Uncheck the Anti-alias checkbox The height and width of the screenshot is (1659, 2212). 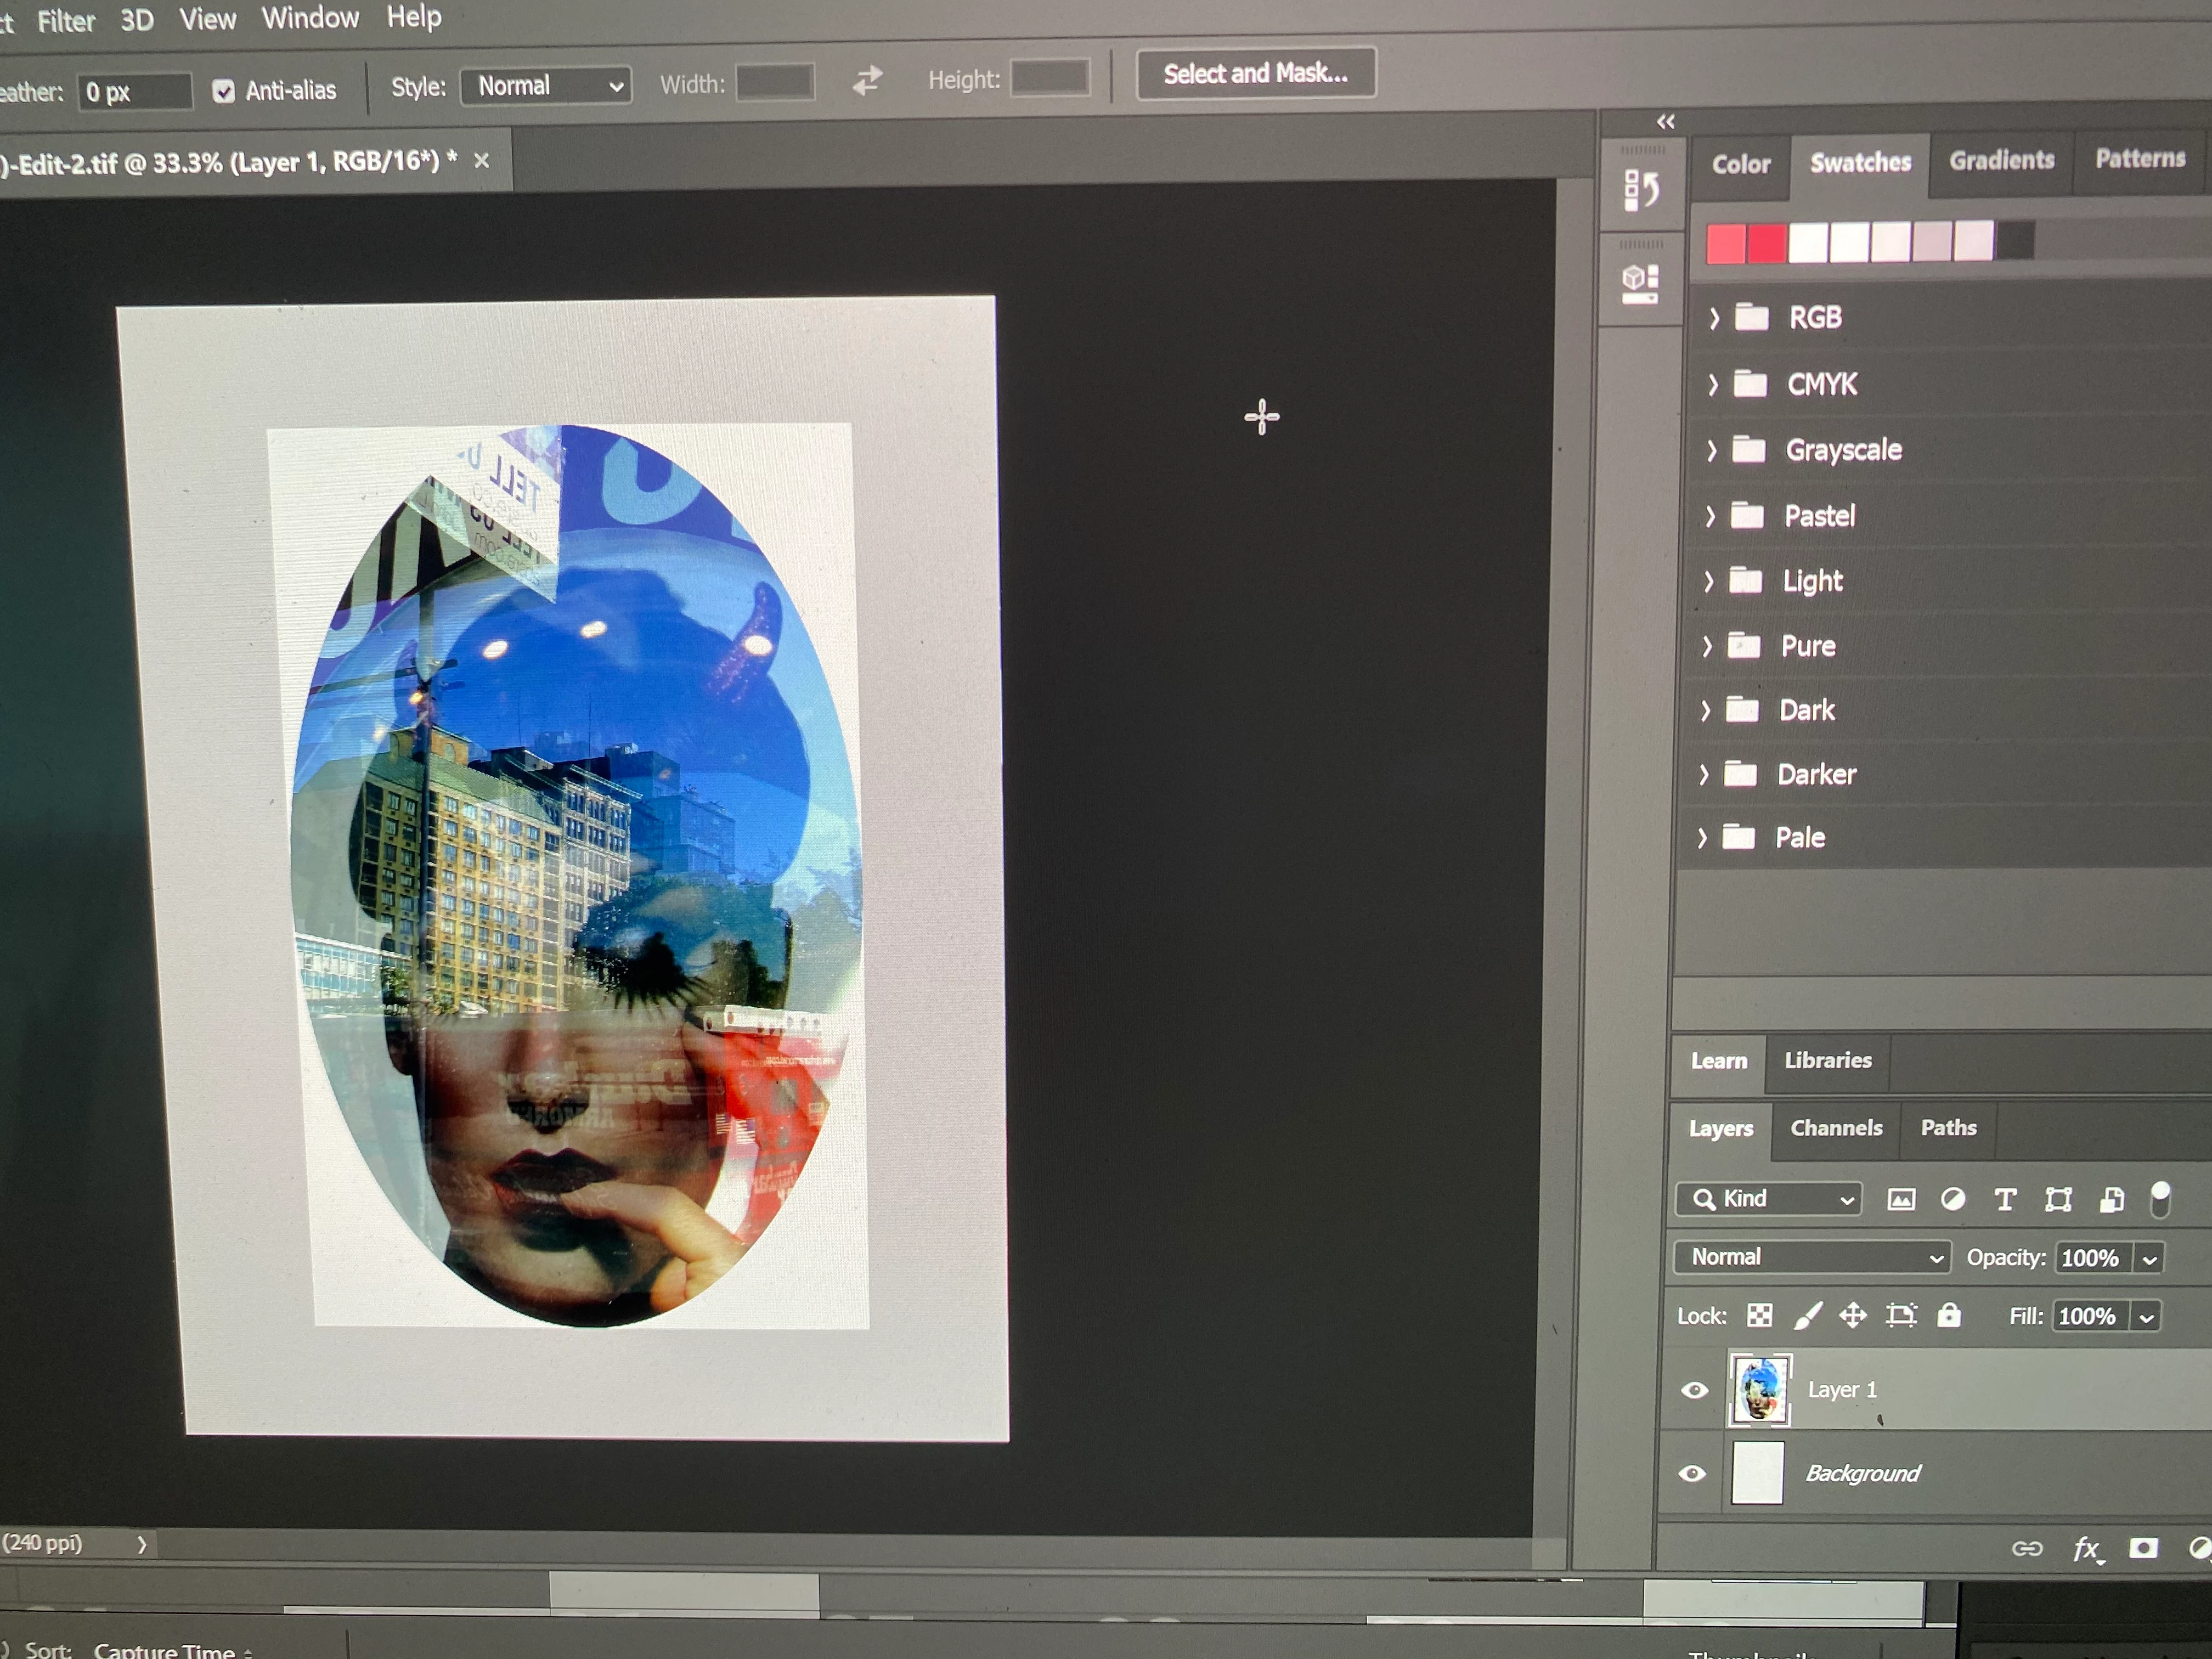click(x=224, y=91)
